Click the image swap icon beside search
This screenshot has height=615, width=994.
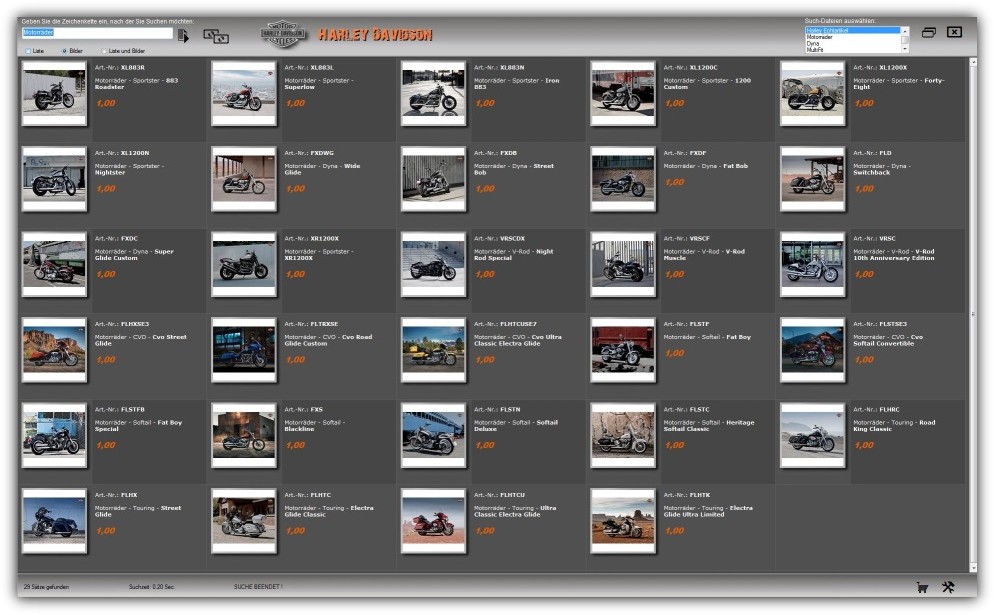(x=216, y=36)
